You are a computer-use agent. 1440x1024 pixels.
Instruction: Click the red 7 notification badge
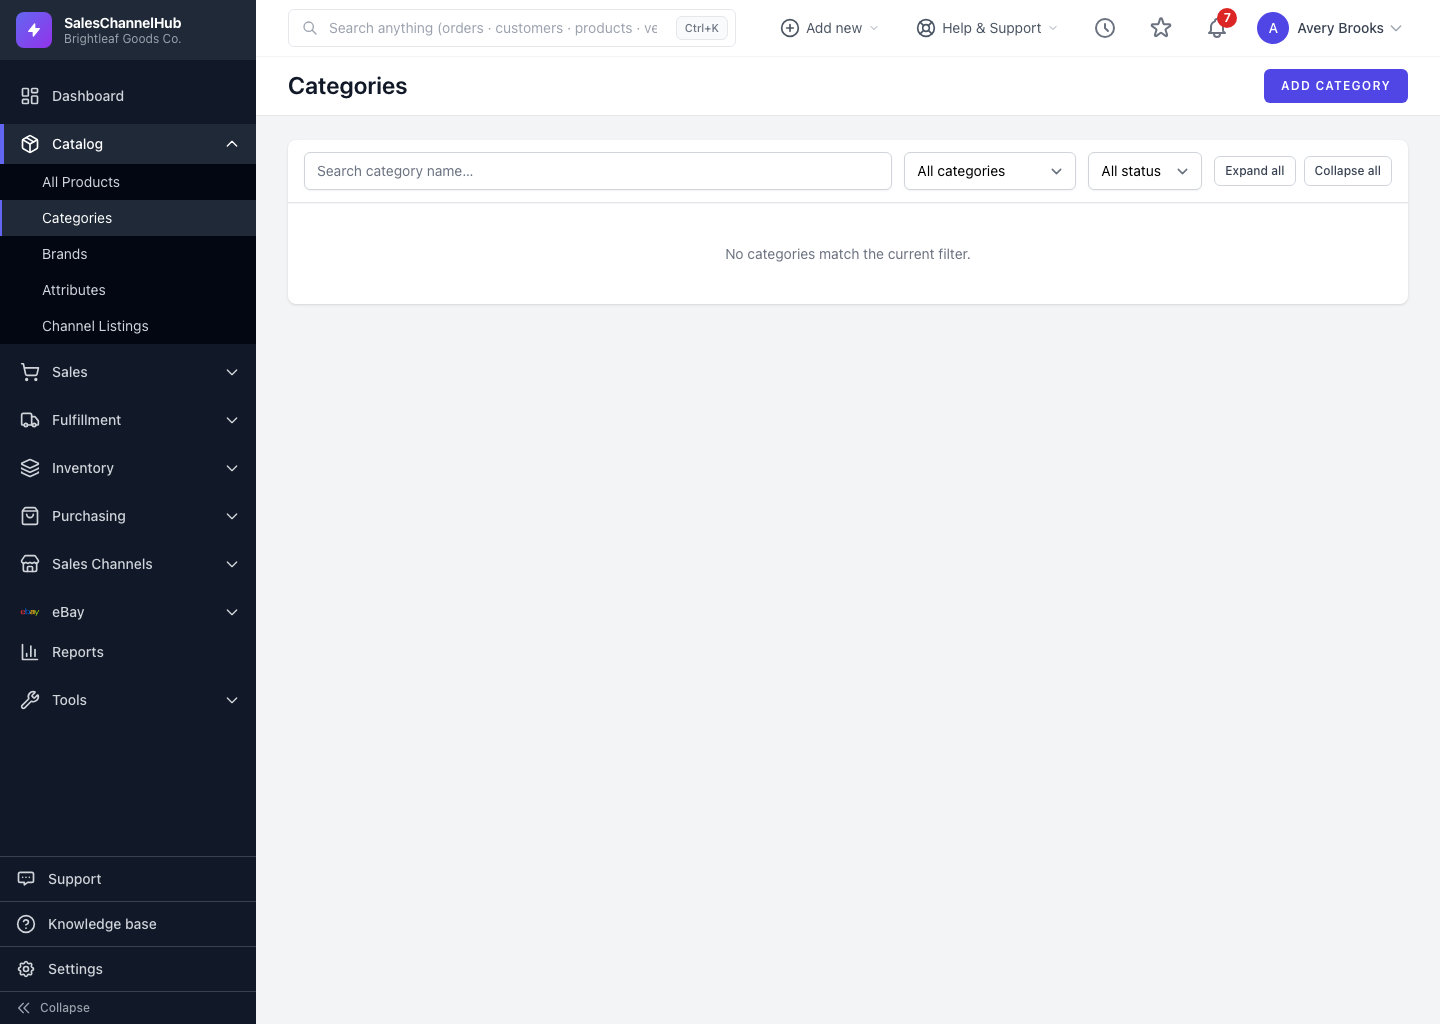(1227, 18)
